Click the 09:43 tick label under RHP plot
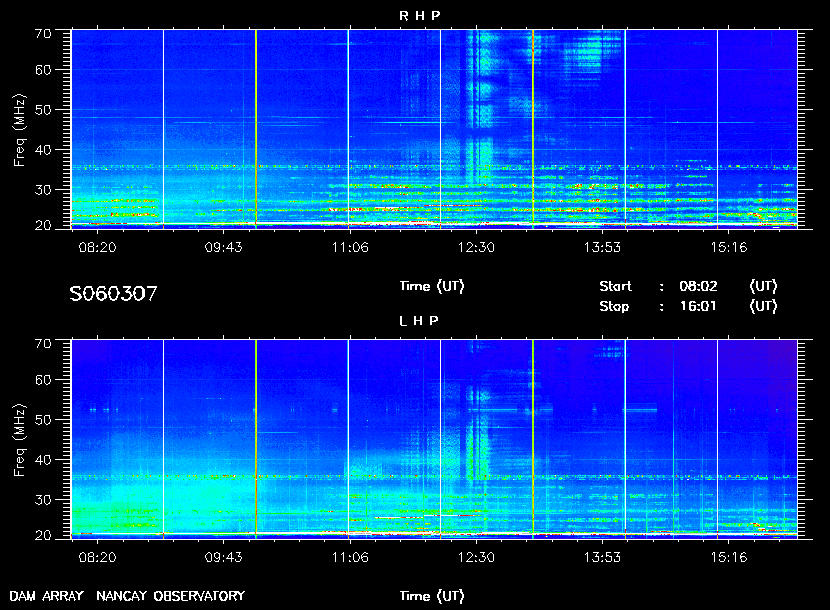The width and height of the screenshot is (830, 610). coord(223,247)
